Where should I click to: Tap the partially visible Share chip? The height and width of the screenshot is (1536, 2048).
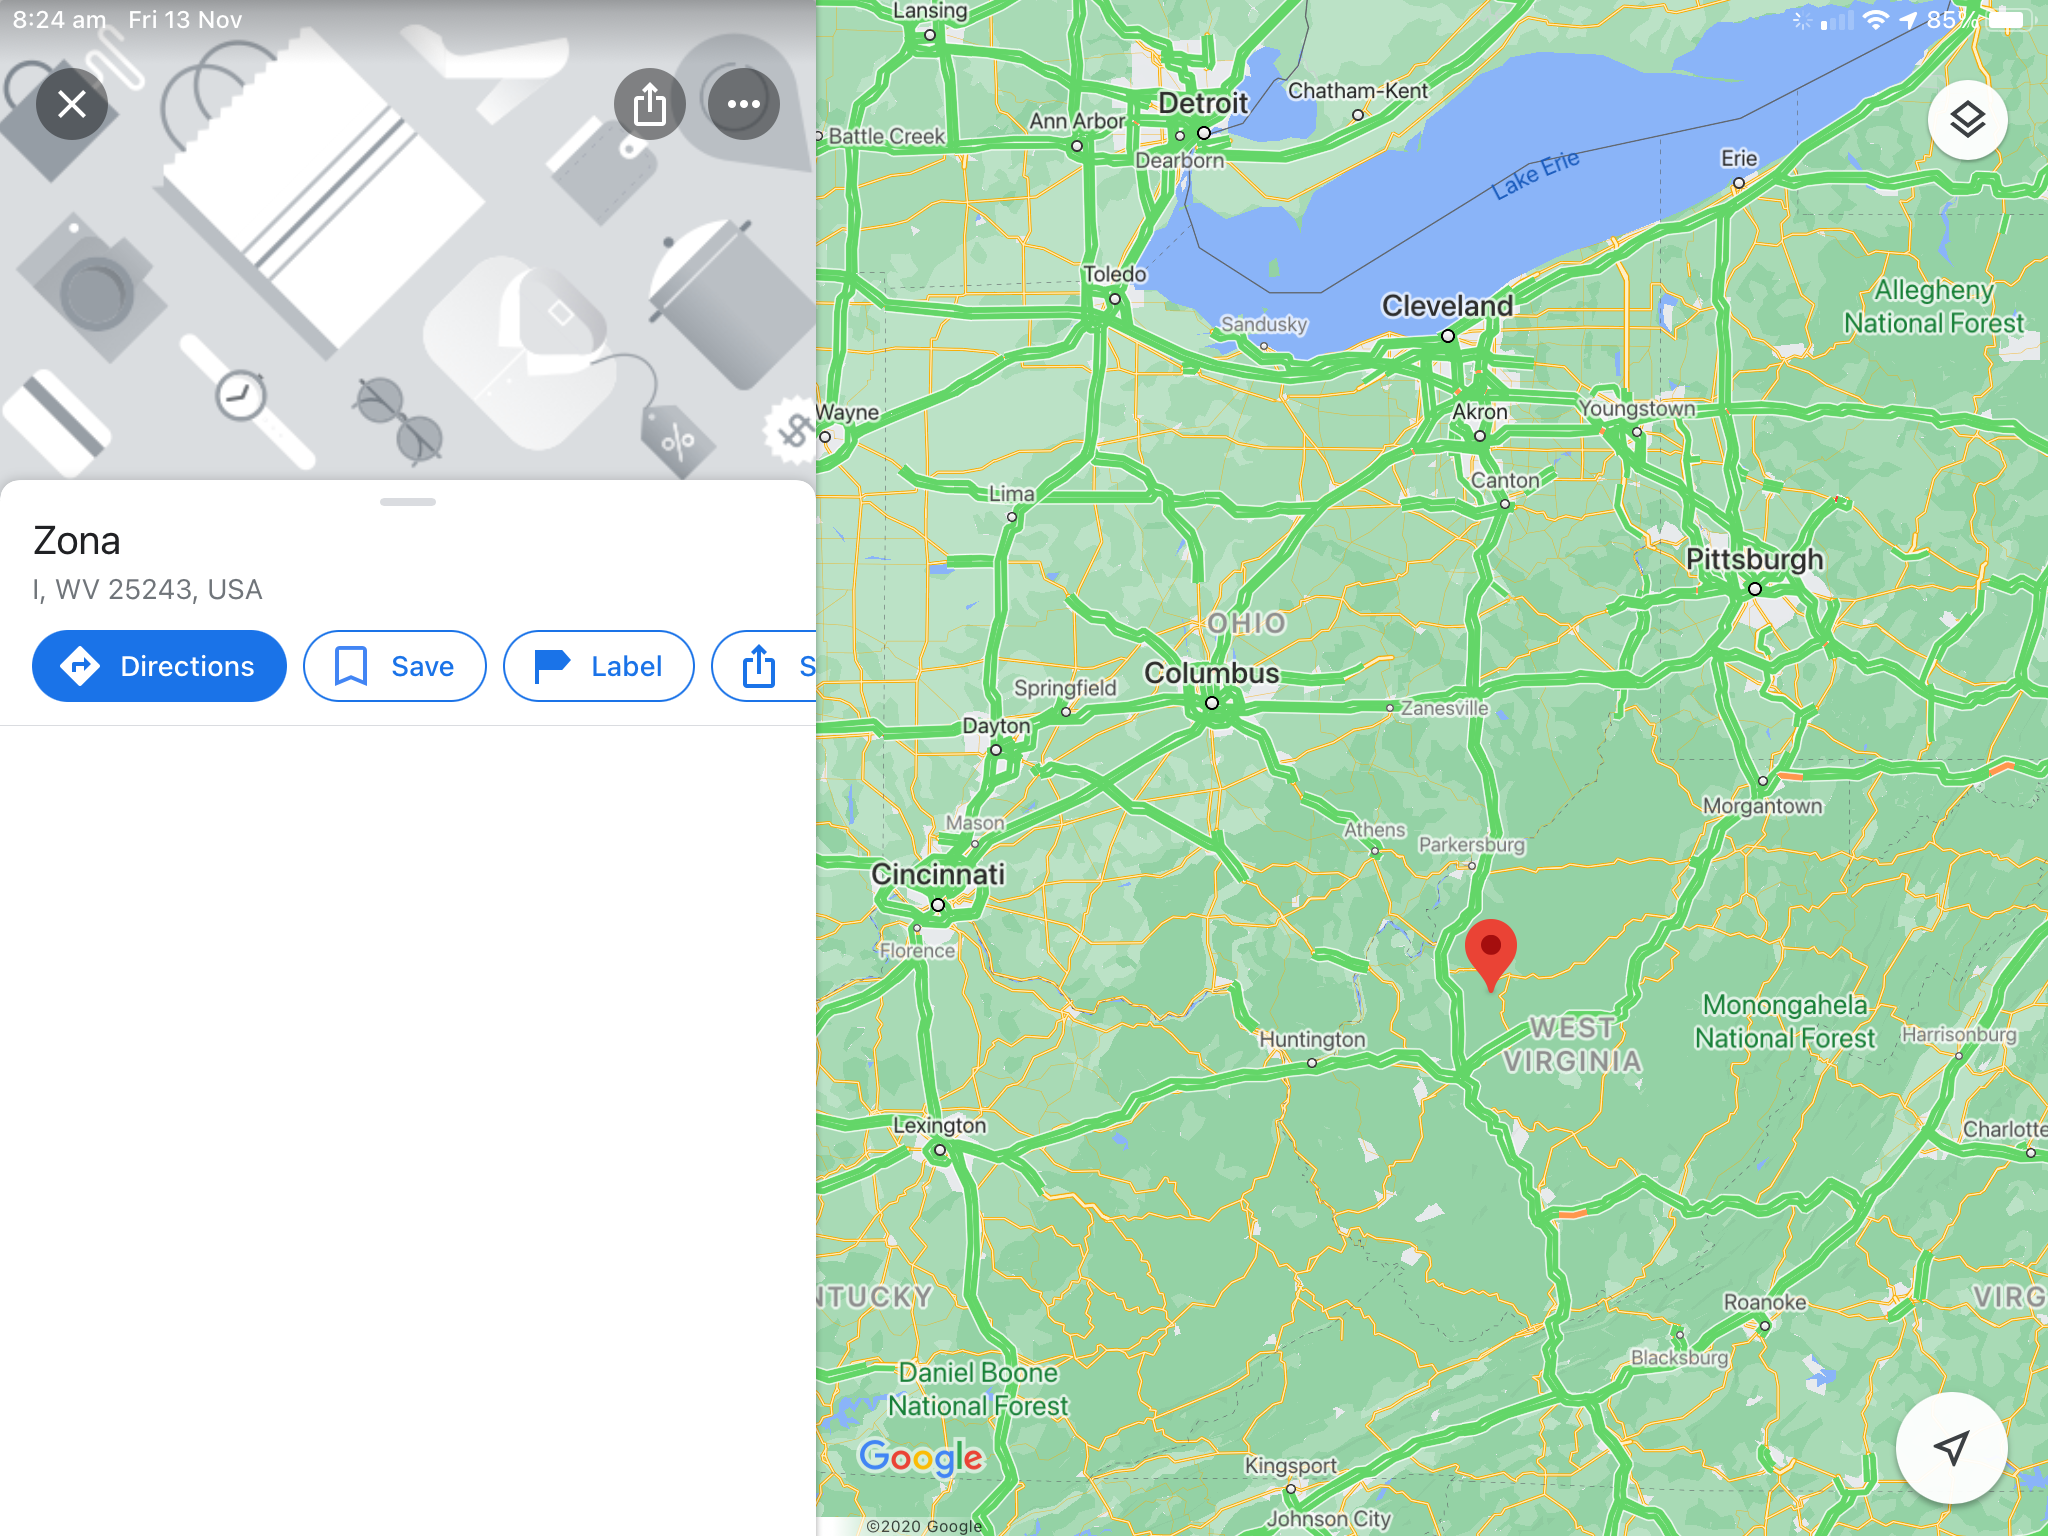pos(765,666)
